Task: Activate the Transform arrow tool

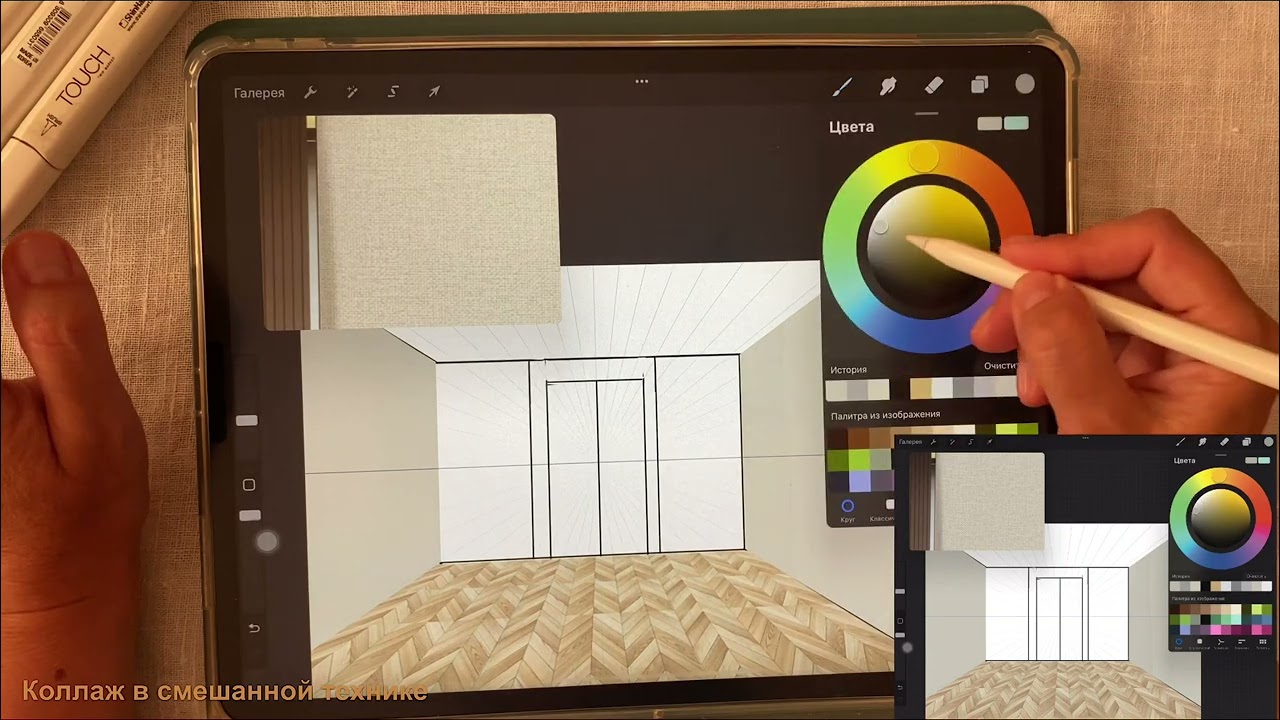Action: pos(434,92)
